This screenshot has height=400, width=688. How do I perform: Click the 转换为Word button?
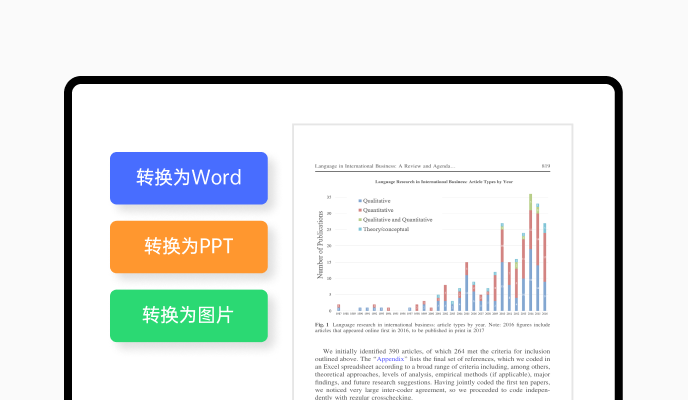coord(189,178)
